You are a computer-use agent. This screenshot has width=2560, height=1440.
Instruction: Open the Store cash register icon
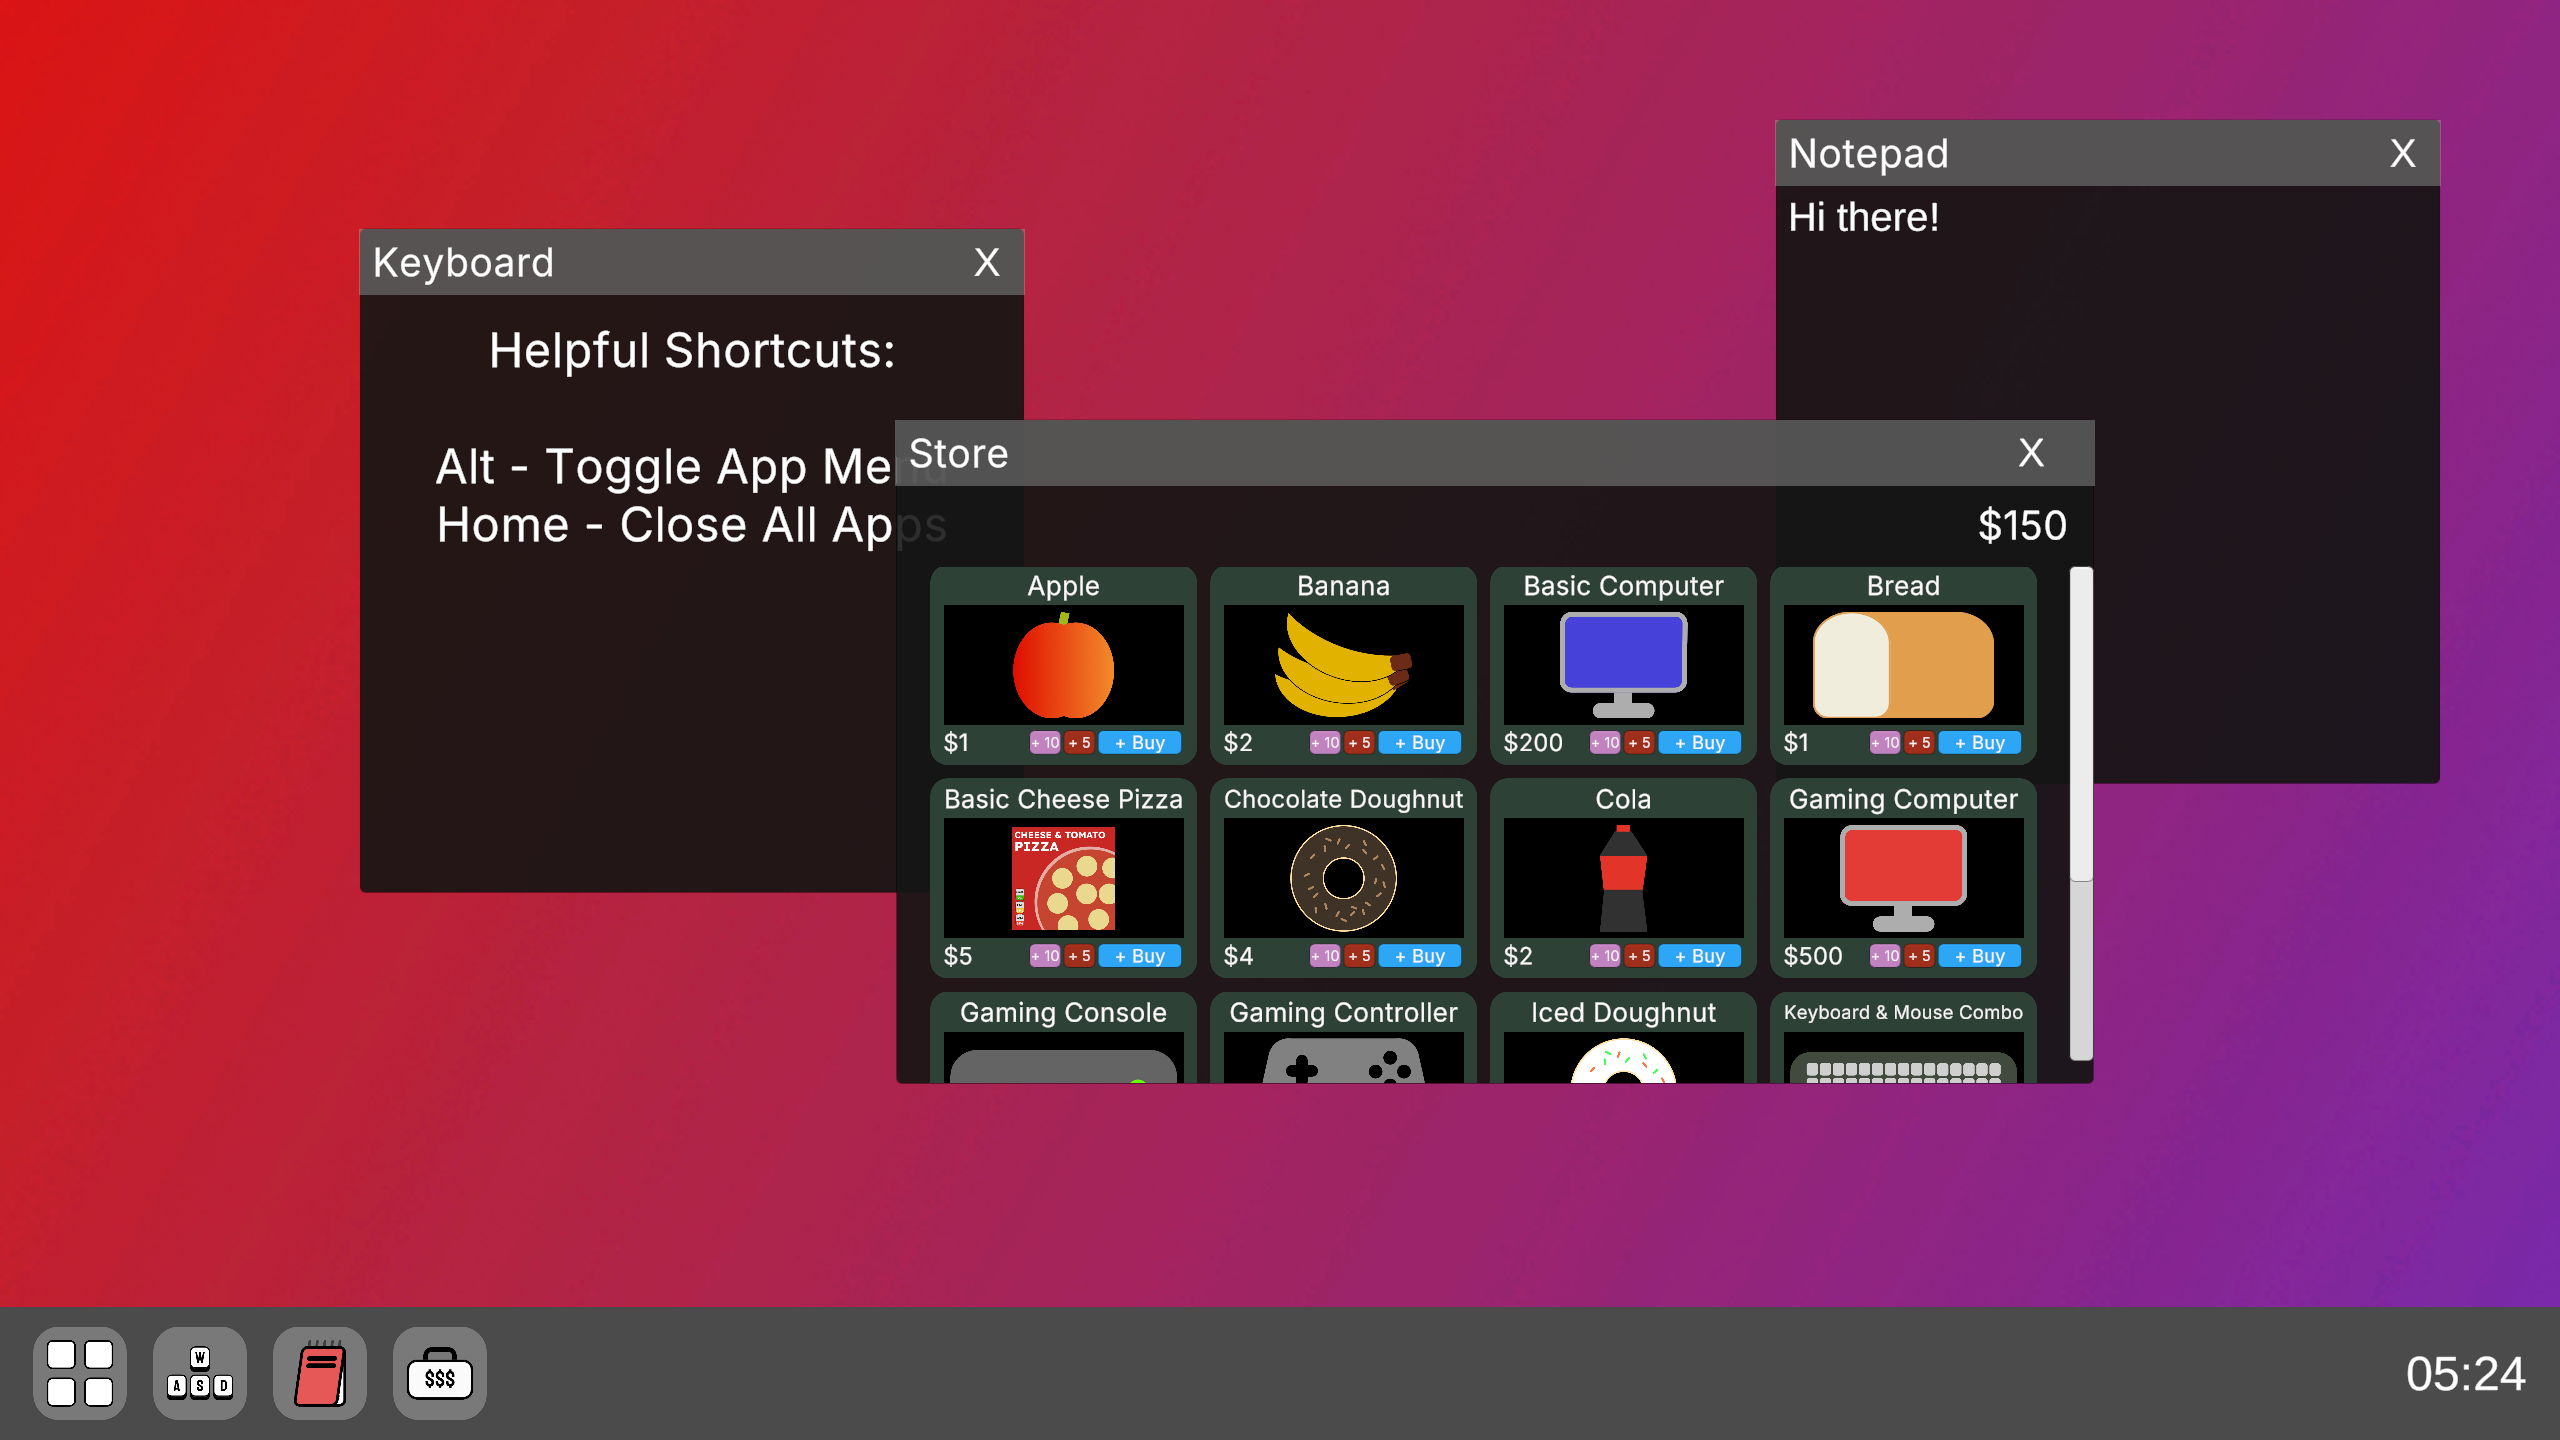[440, 1373]
